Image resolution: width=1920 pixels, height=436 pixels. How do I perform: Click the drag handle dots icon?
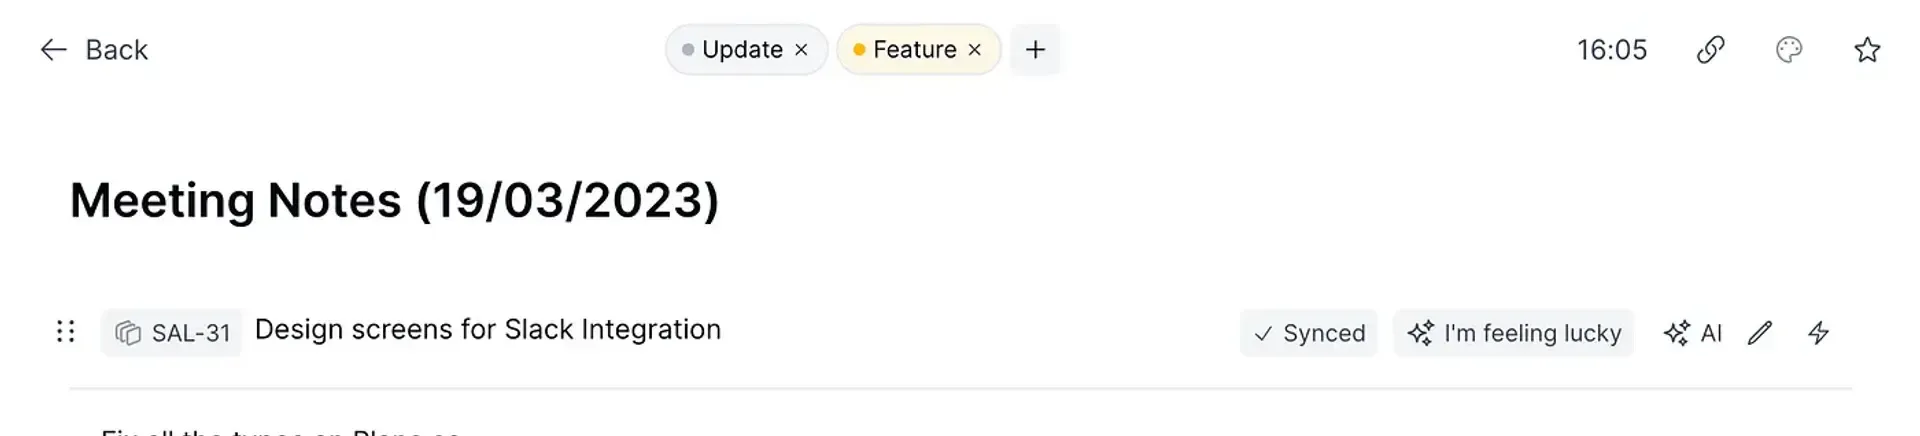point(66,332)
